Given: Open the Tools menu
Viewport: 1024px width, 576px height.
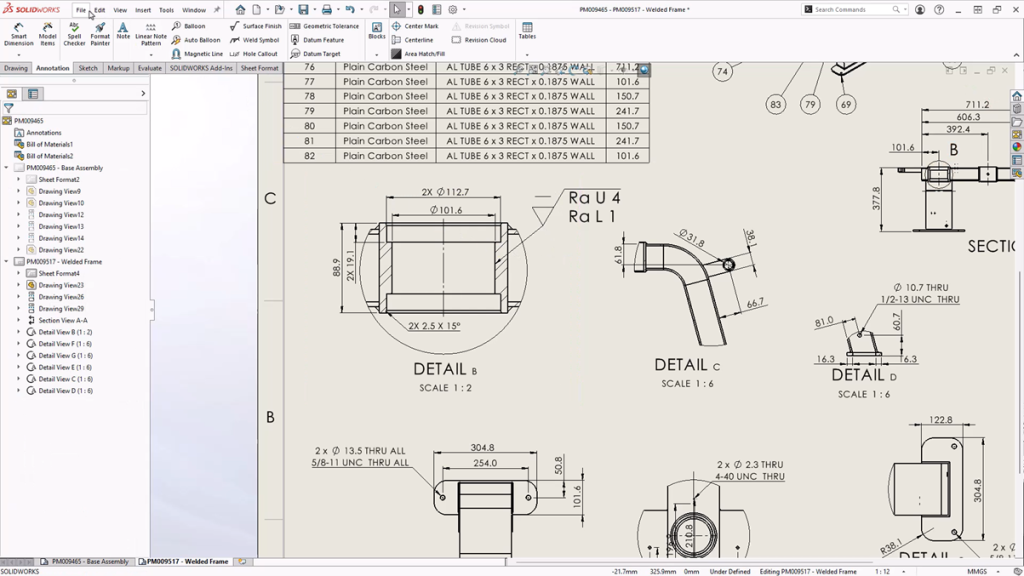Looking at the screenshot, I should pos(167,10).
